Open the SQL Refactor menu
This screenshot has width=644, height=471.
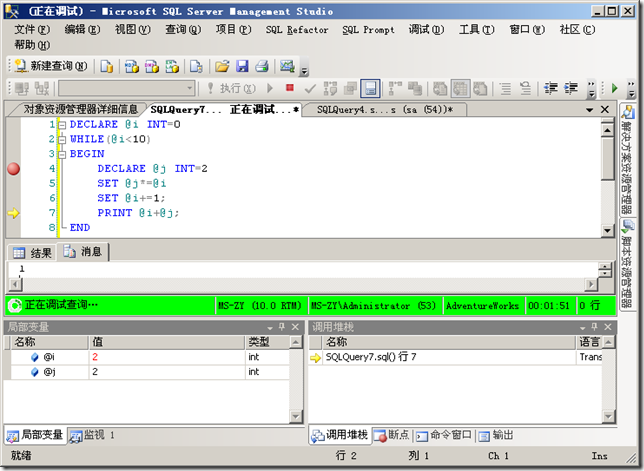tap(297, 30)
